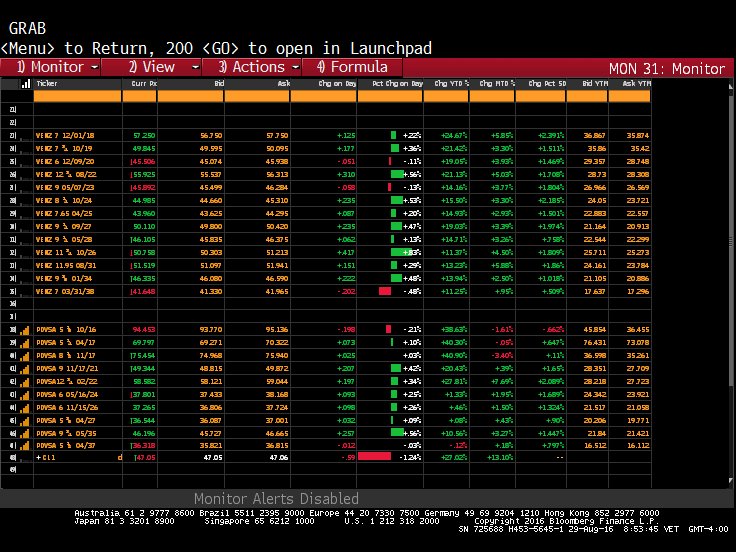Click the 57.250 current price cell

point(144,136)
